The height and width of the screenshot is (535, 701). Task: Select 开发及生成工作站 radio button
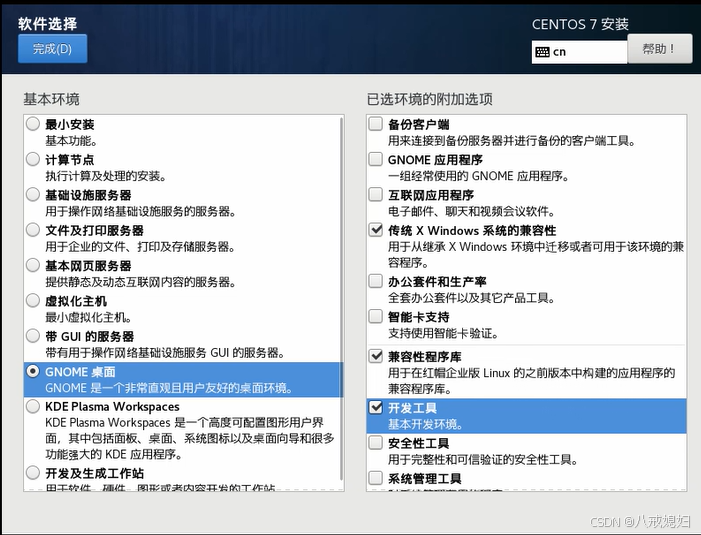(33, 472)
